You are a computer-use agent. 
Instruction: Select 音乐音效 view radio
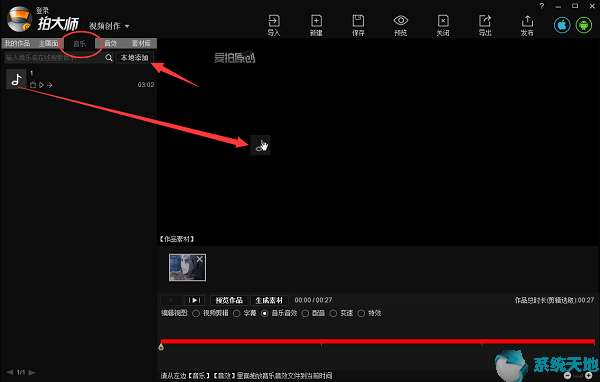(264, 313)
